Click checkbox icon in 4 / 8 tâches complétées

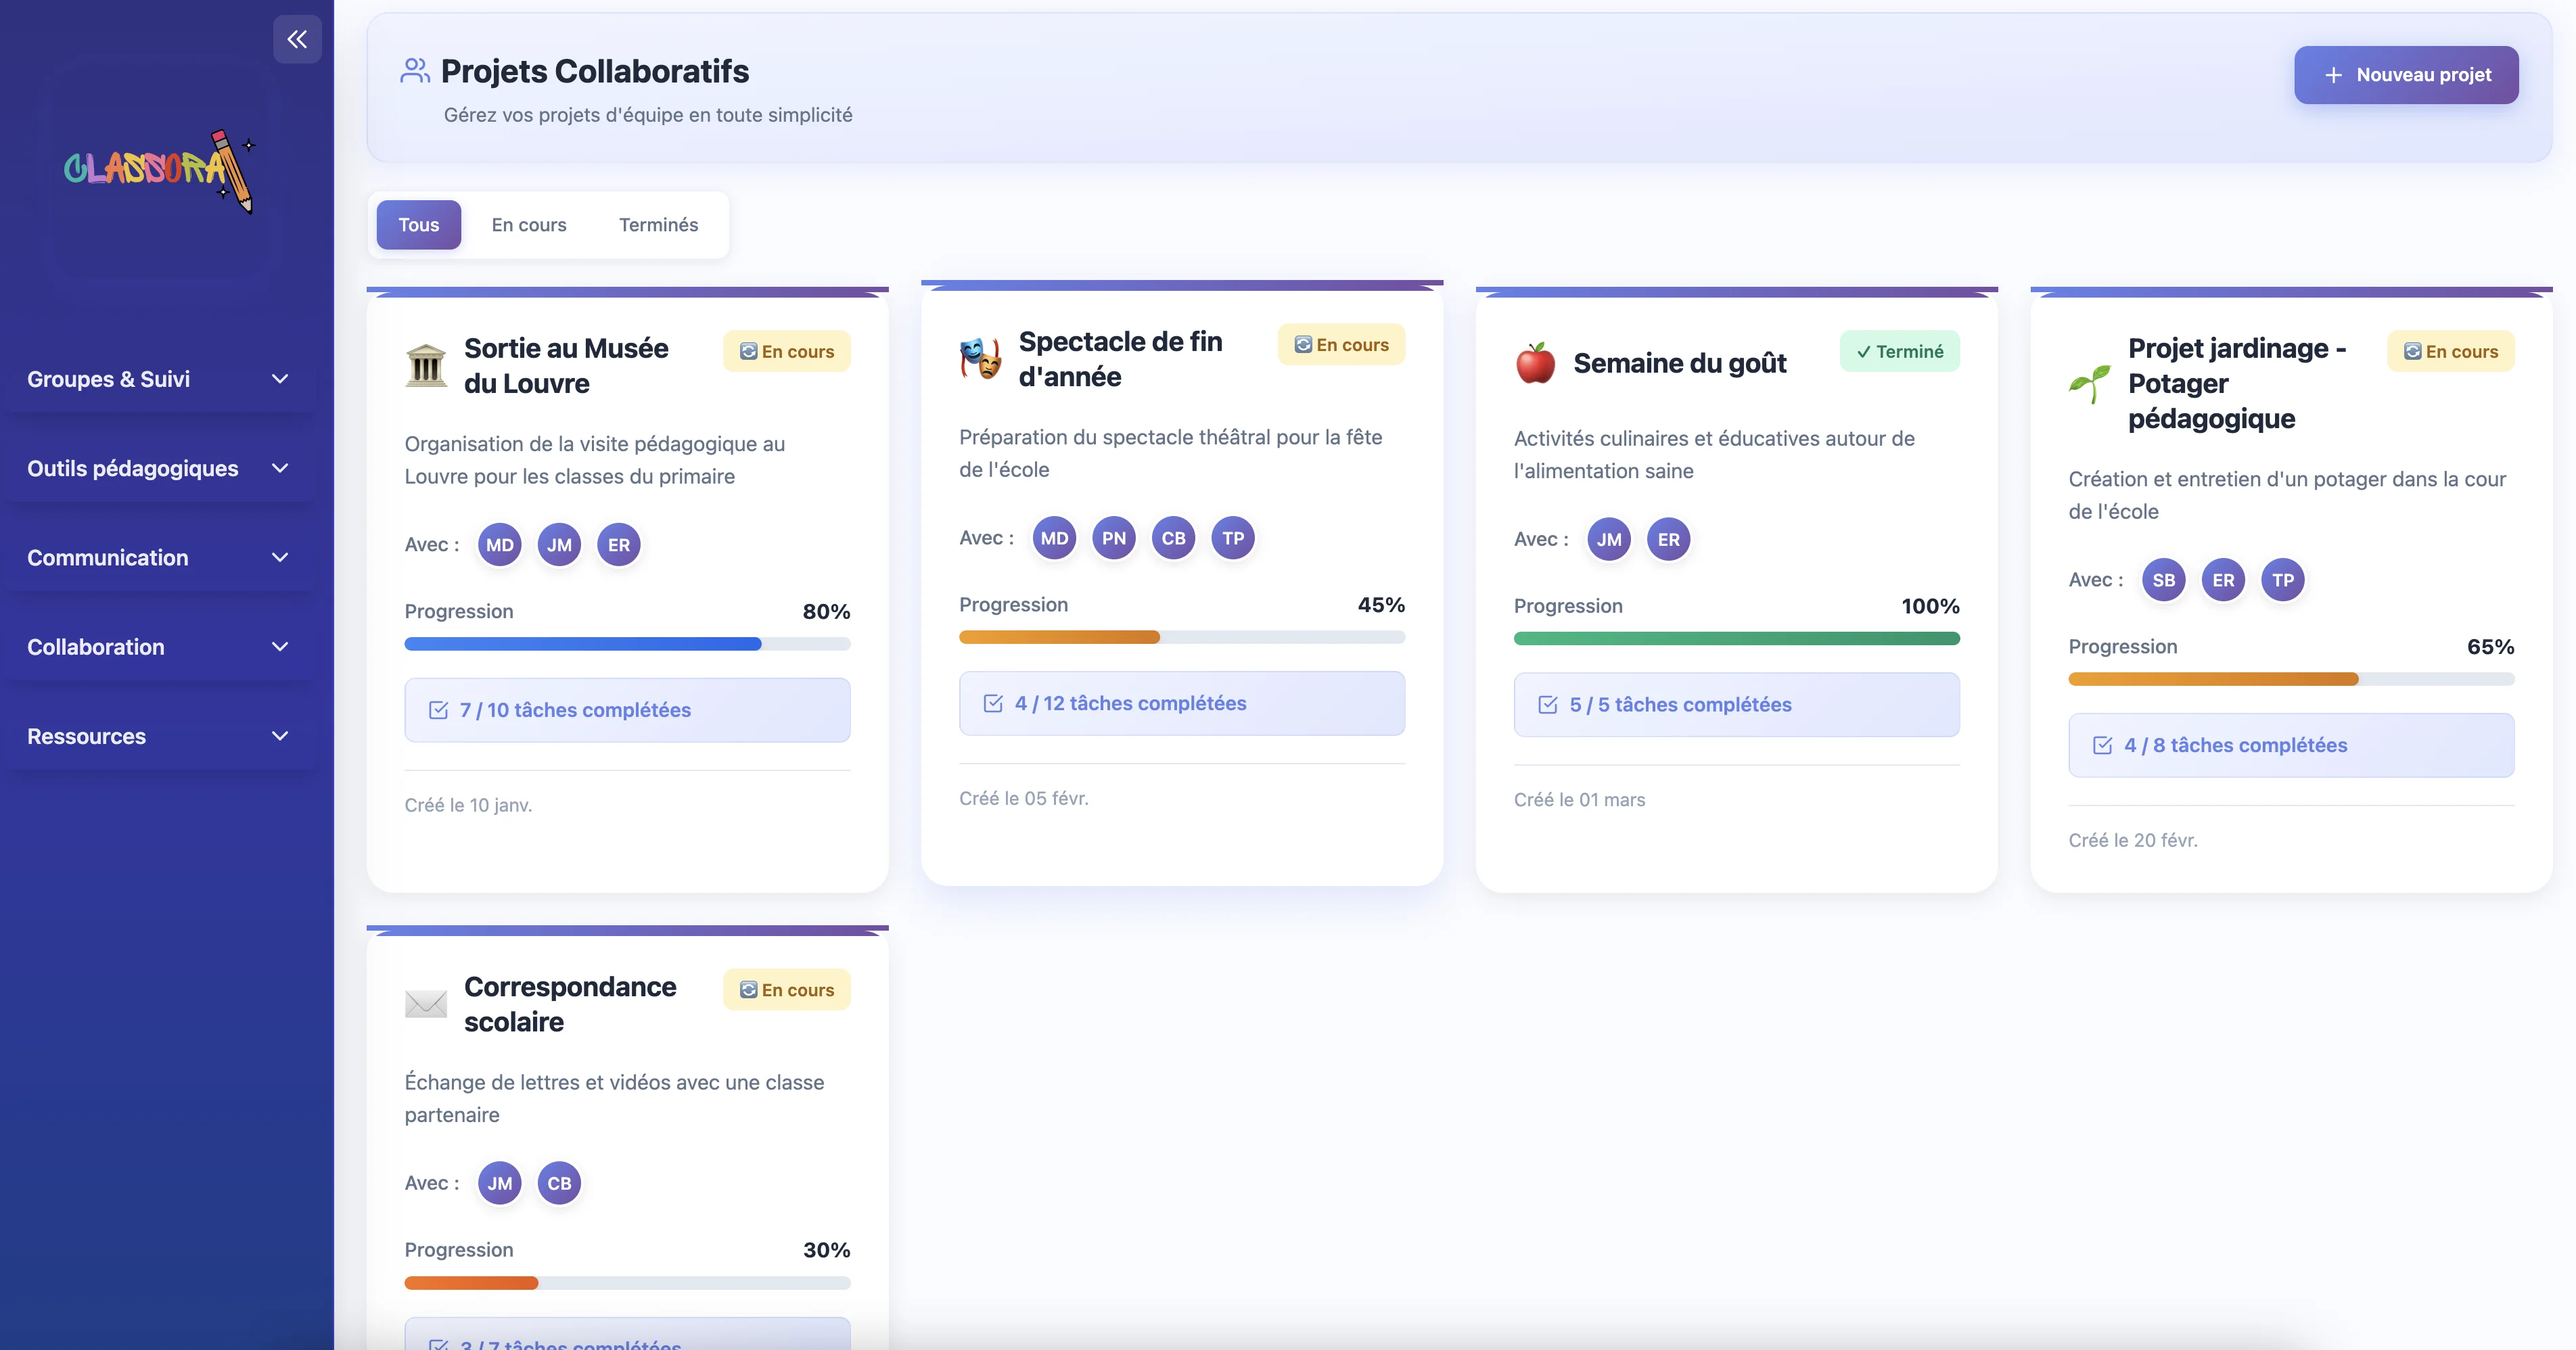(2102, 745)
